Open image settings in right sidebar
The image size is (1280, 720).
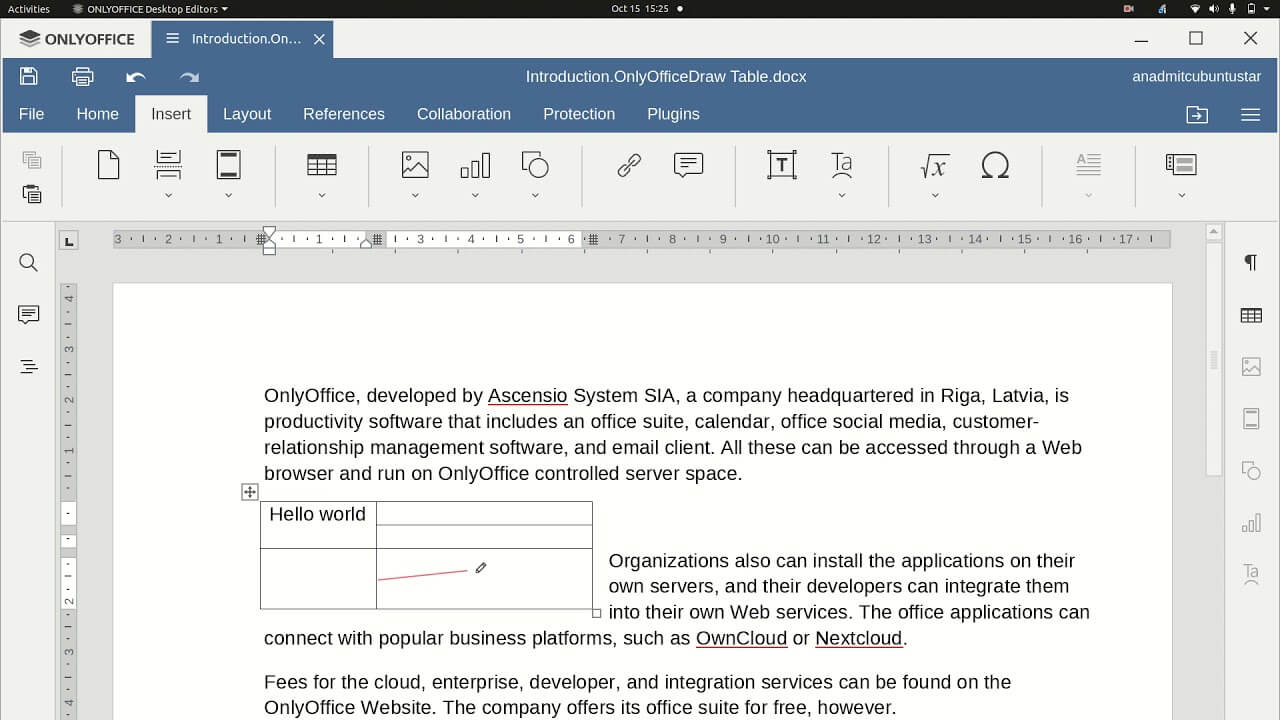point(1251,367)
